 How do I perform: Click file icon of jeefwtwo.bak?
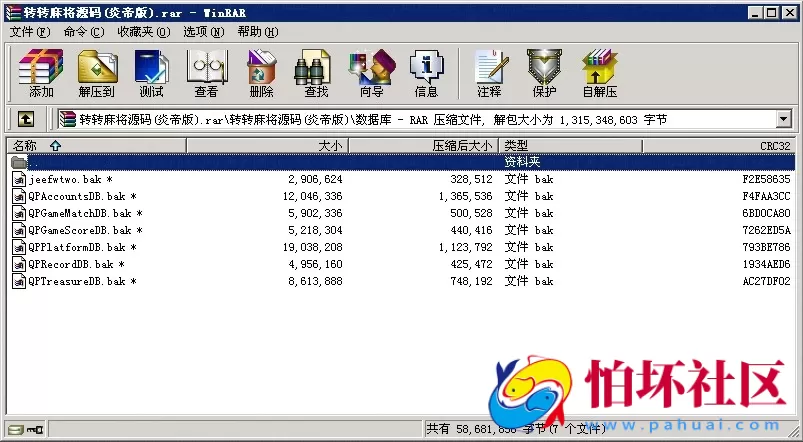click(x=19, y=179)
